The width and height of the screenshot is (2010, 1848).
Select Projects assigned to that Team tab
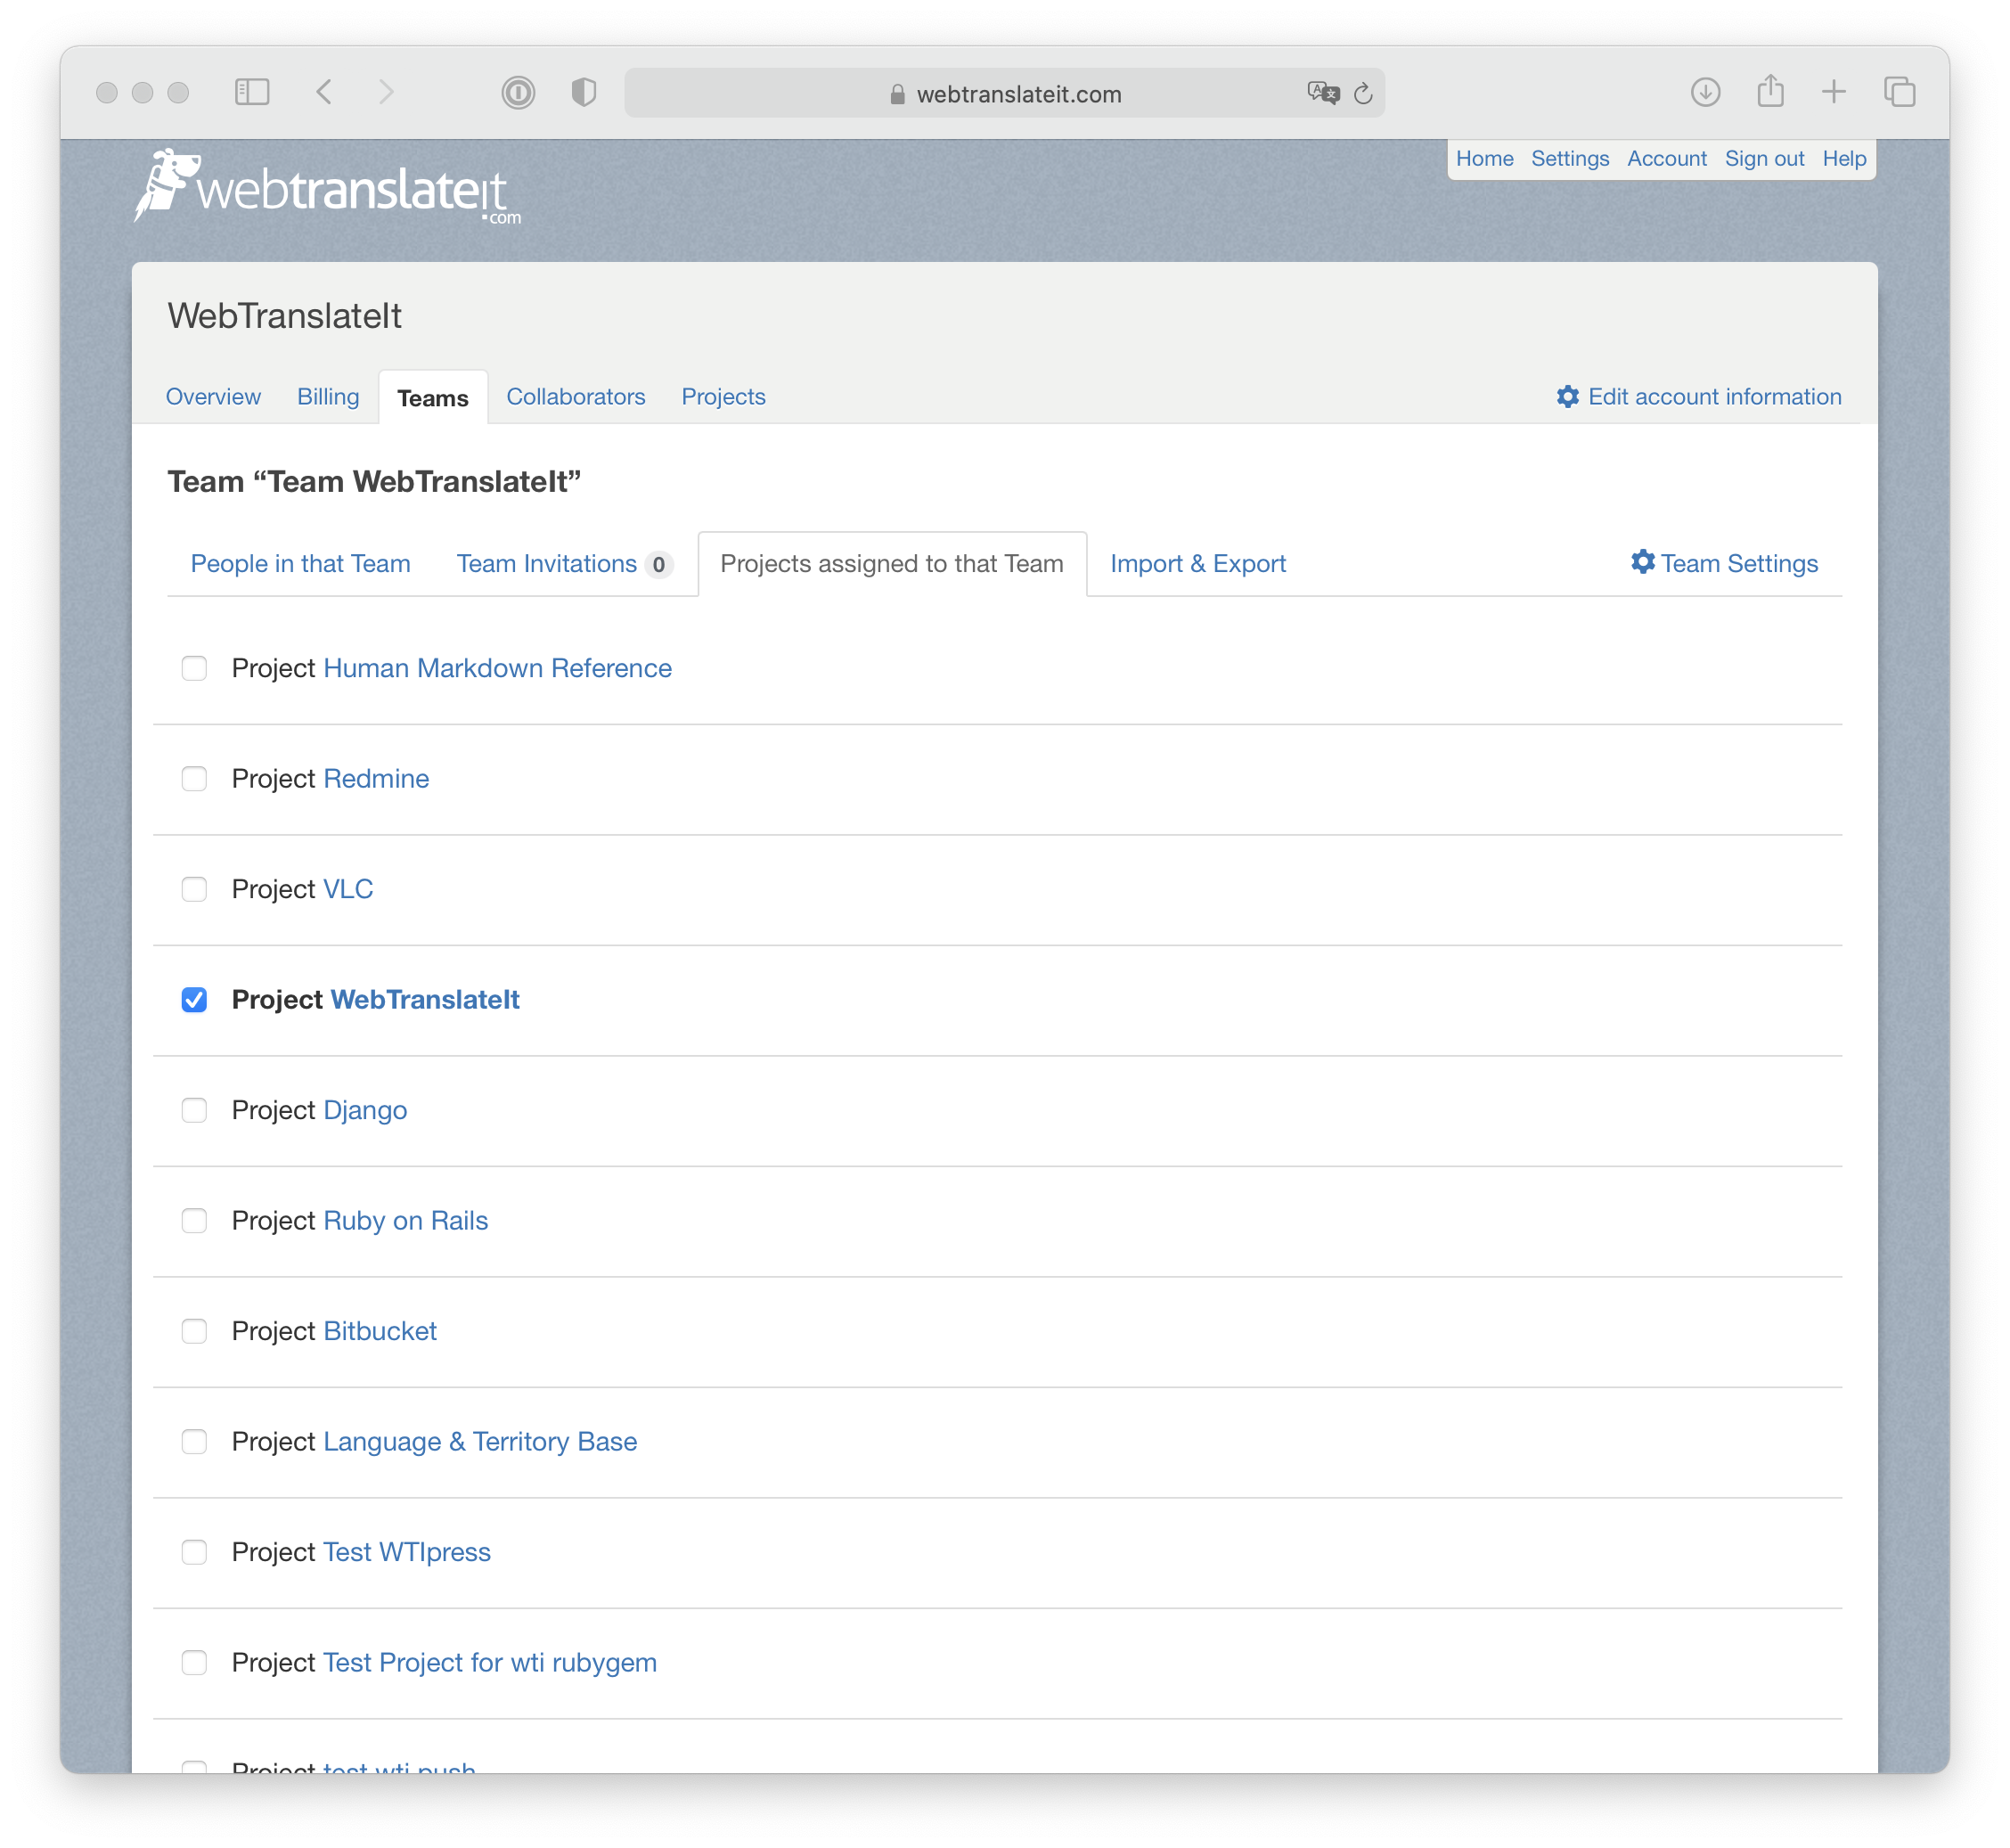[892, 564]
